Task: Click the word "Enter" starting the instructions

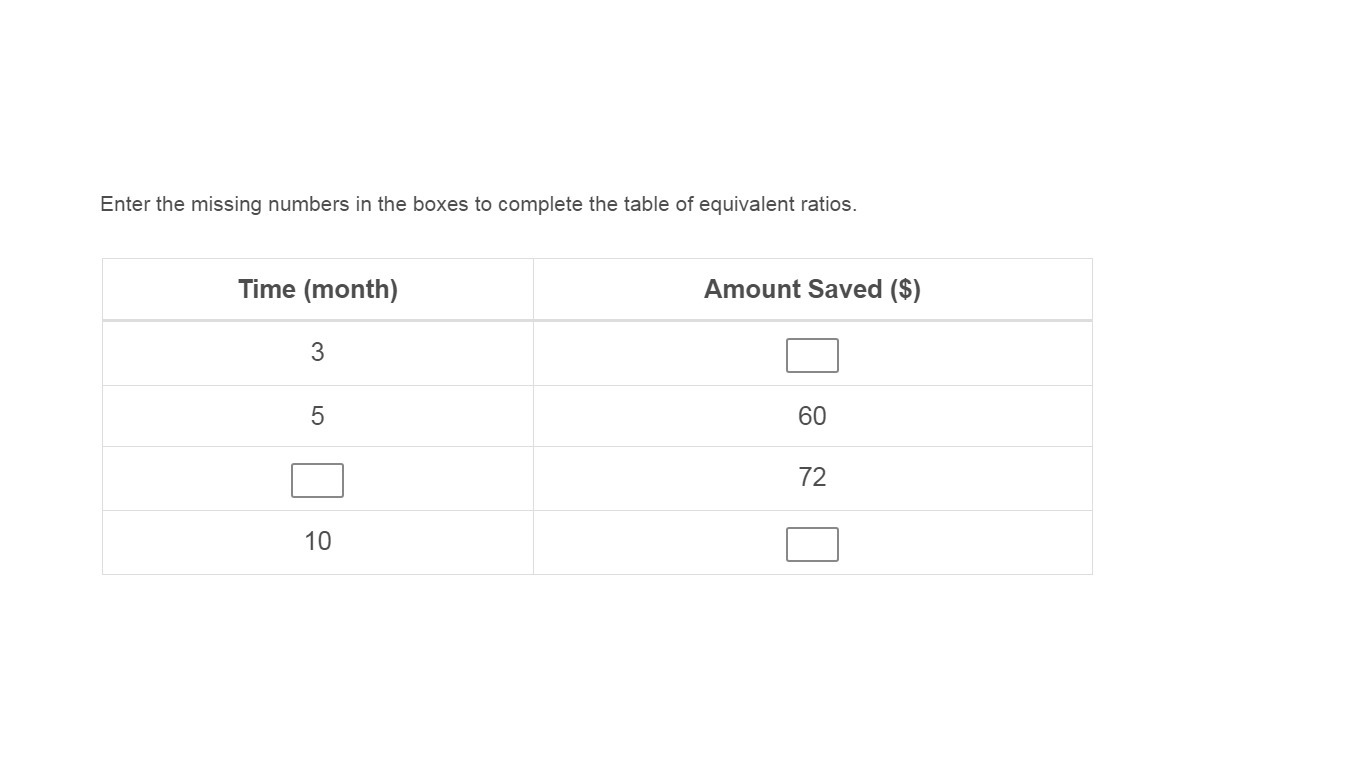Action: pos(125,204)
